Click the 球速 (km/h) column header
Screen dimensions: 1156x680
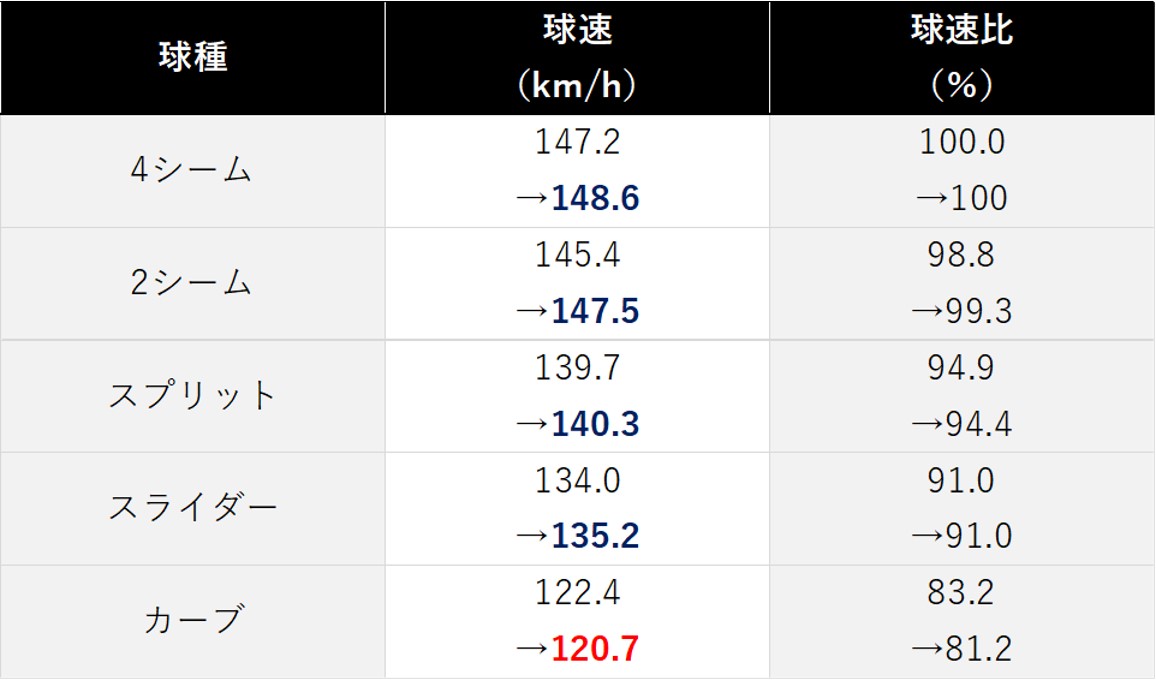(x=577, y=57)
